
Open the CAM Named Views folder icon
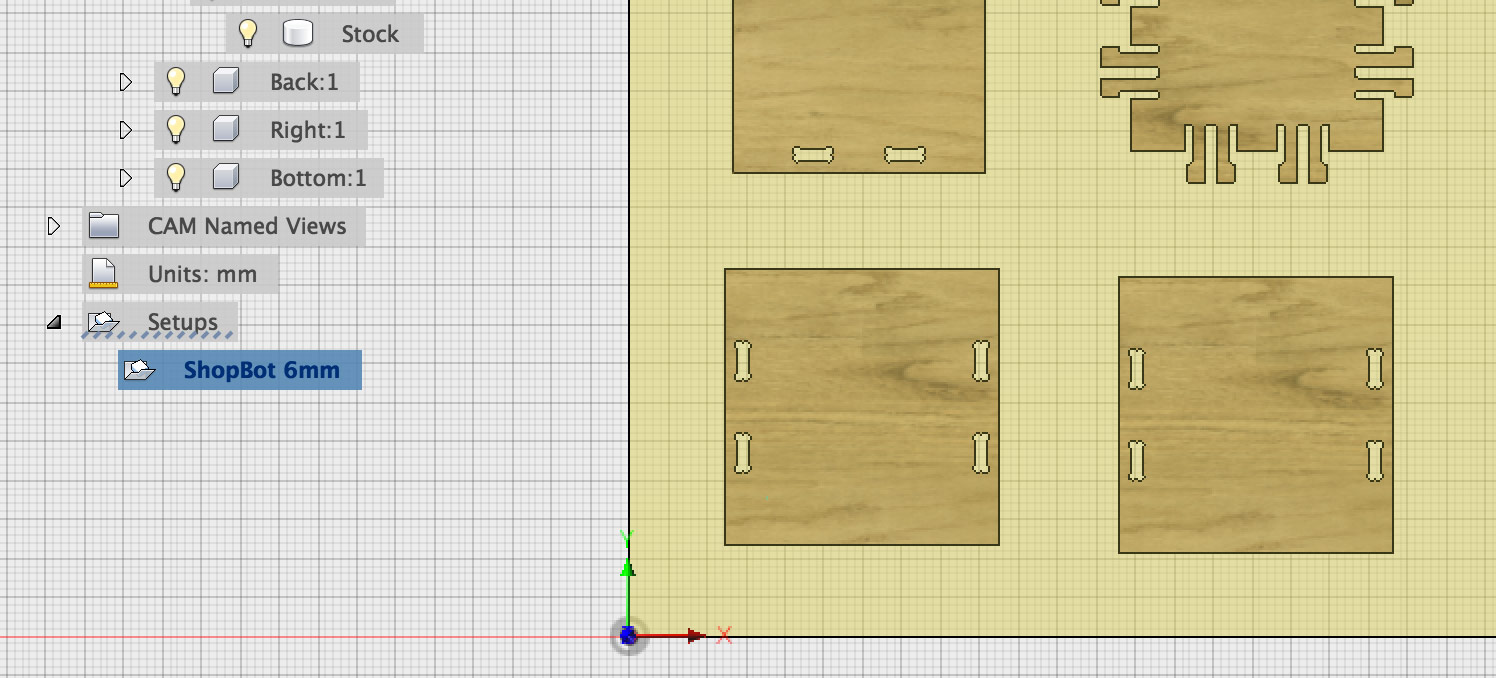102,225
